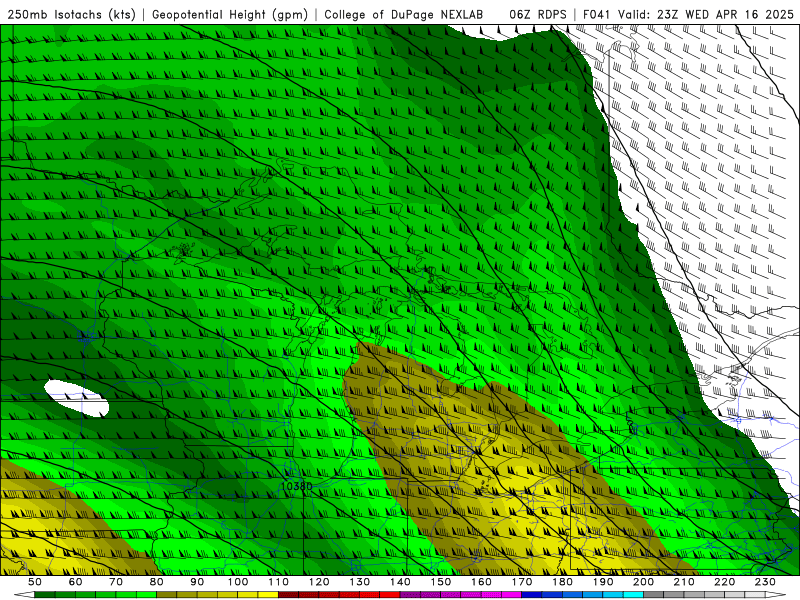The image size is (800, 600).
Task: Click the "200" value on the color scale
Action: [x=643, y=582]
